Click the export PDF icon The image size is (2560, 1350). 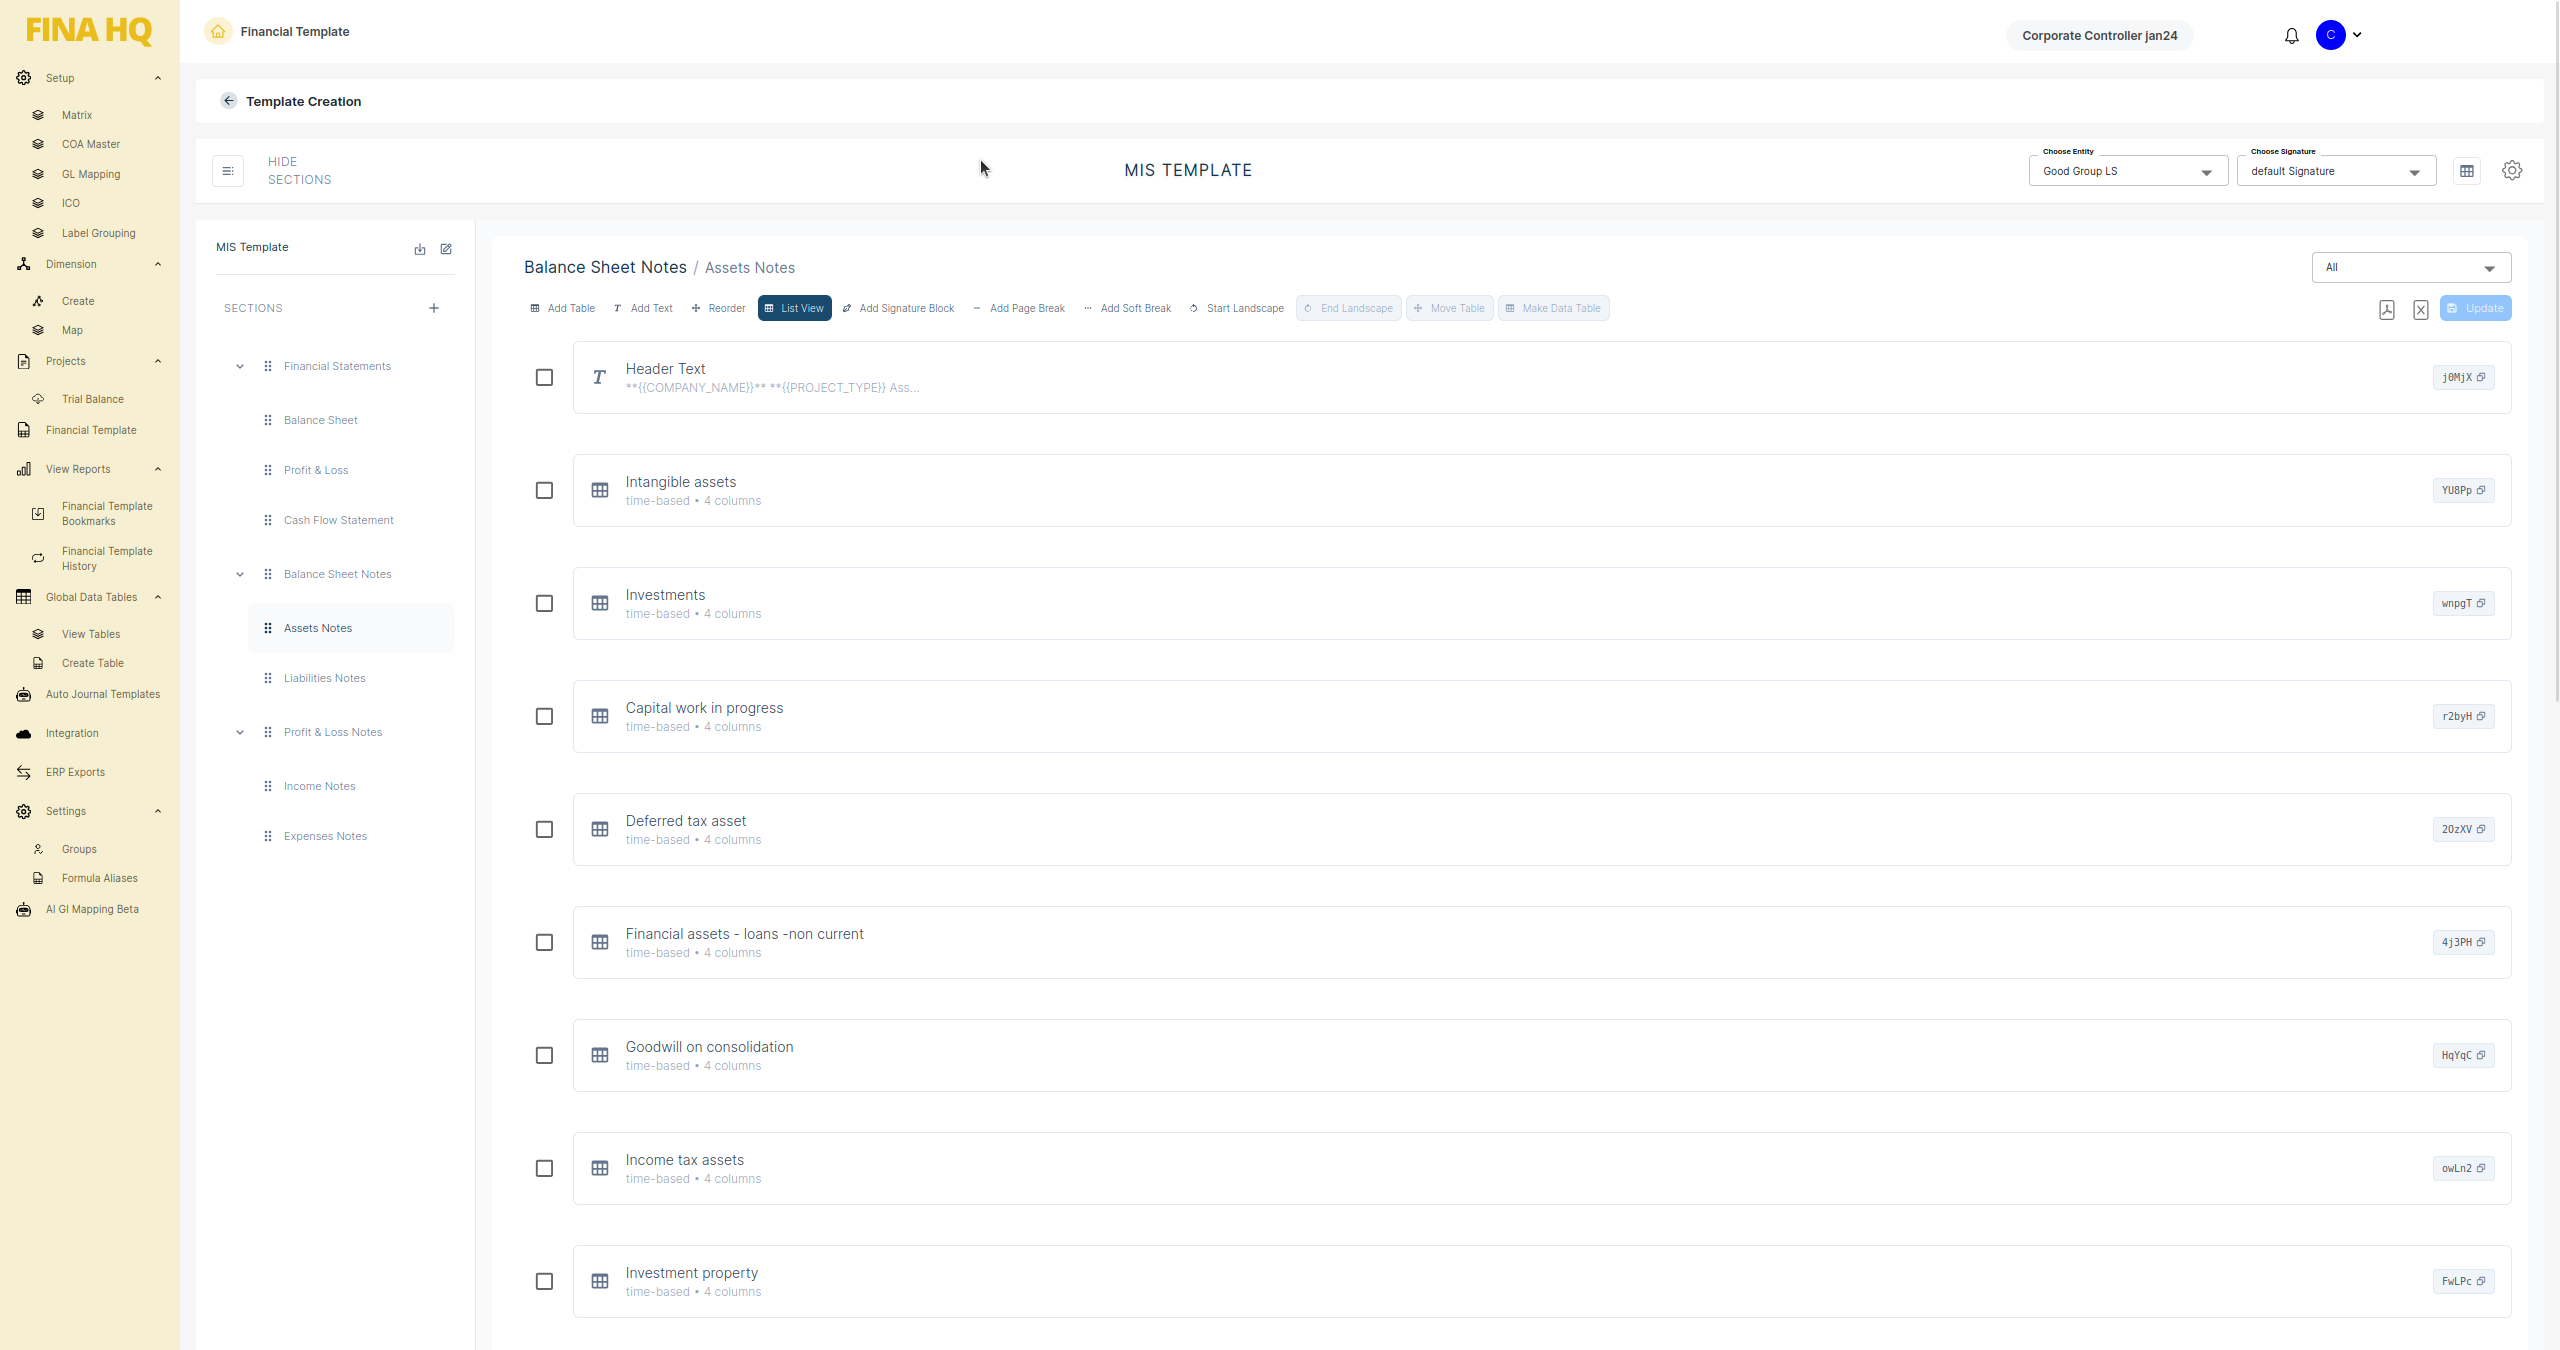coord(2386,310)
